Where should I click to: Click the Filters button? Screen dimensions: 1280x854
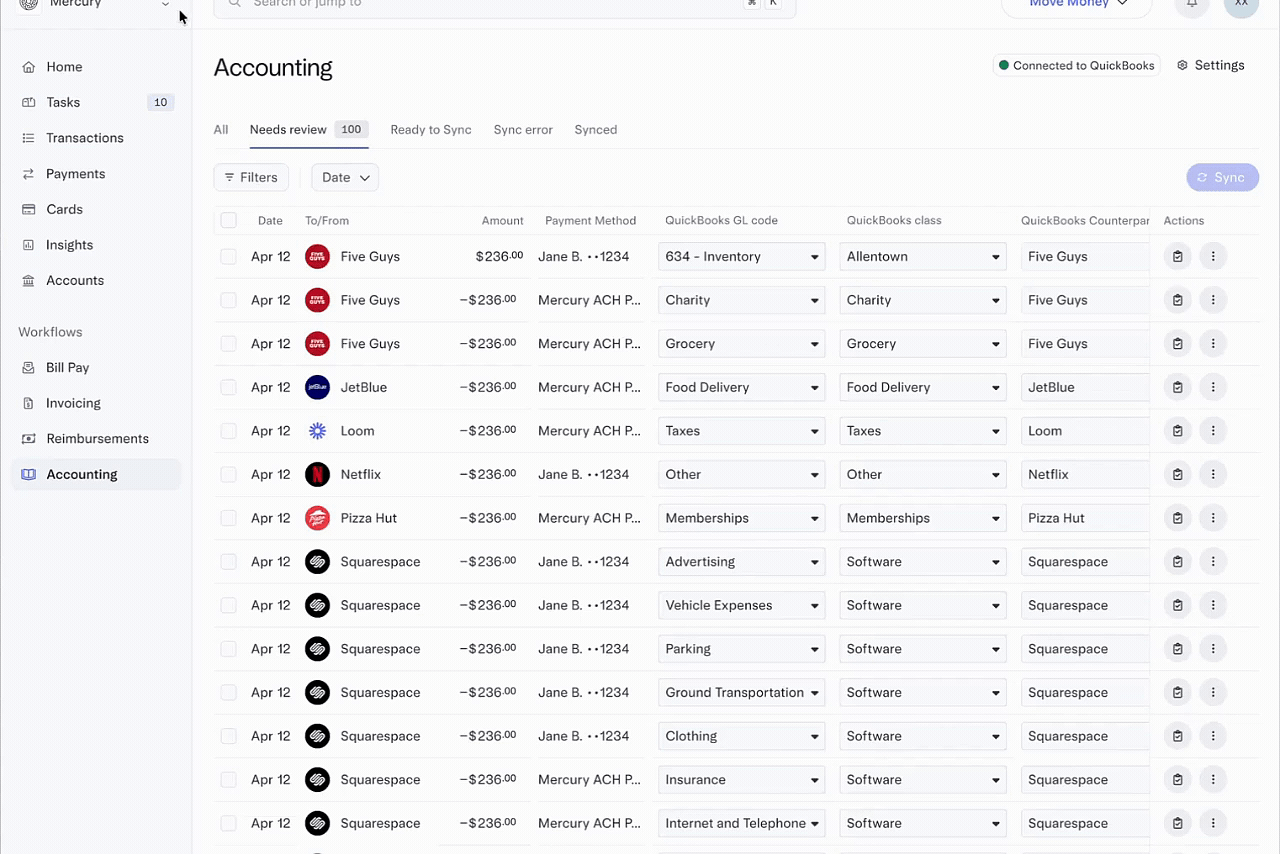pos(251,178)
